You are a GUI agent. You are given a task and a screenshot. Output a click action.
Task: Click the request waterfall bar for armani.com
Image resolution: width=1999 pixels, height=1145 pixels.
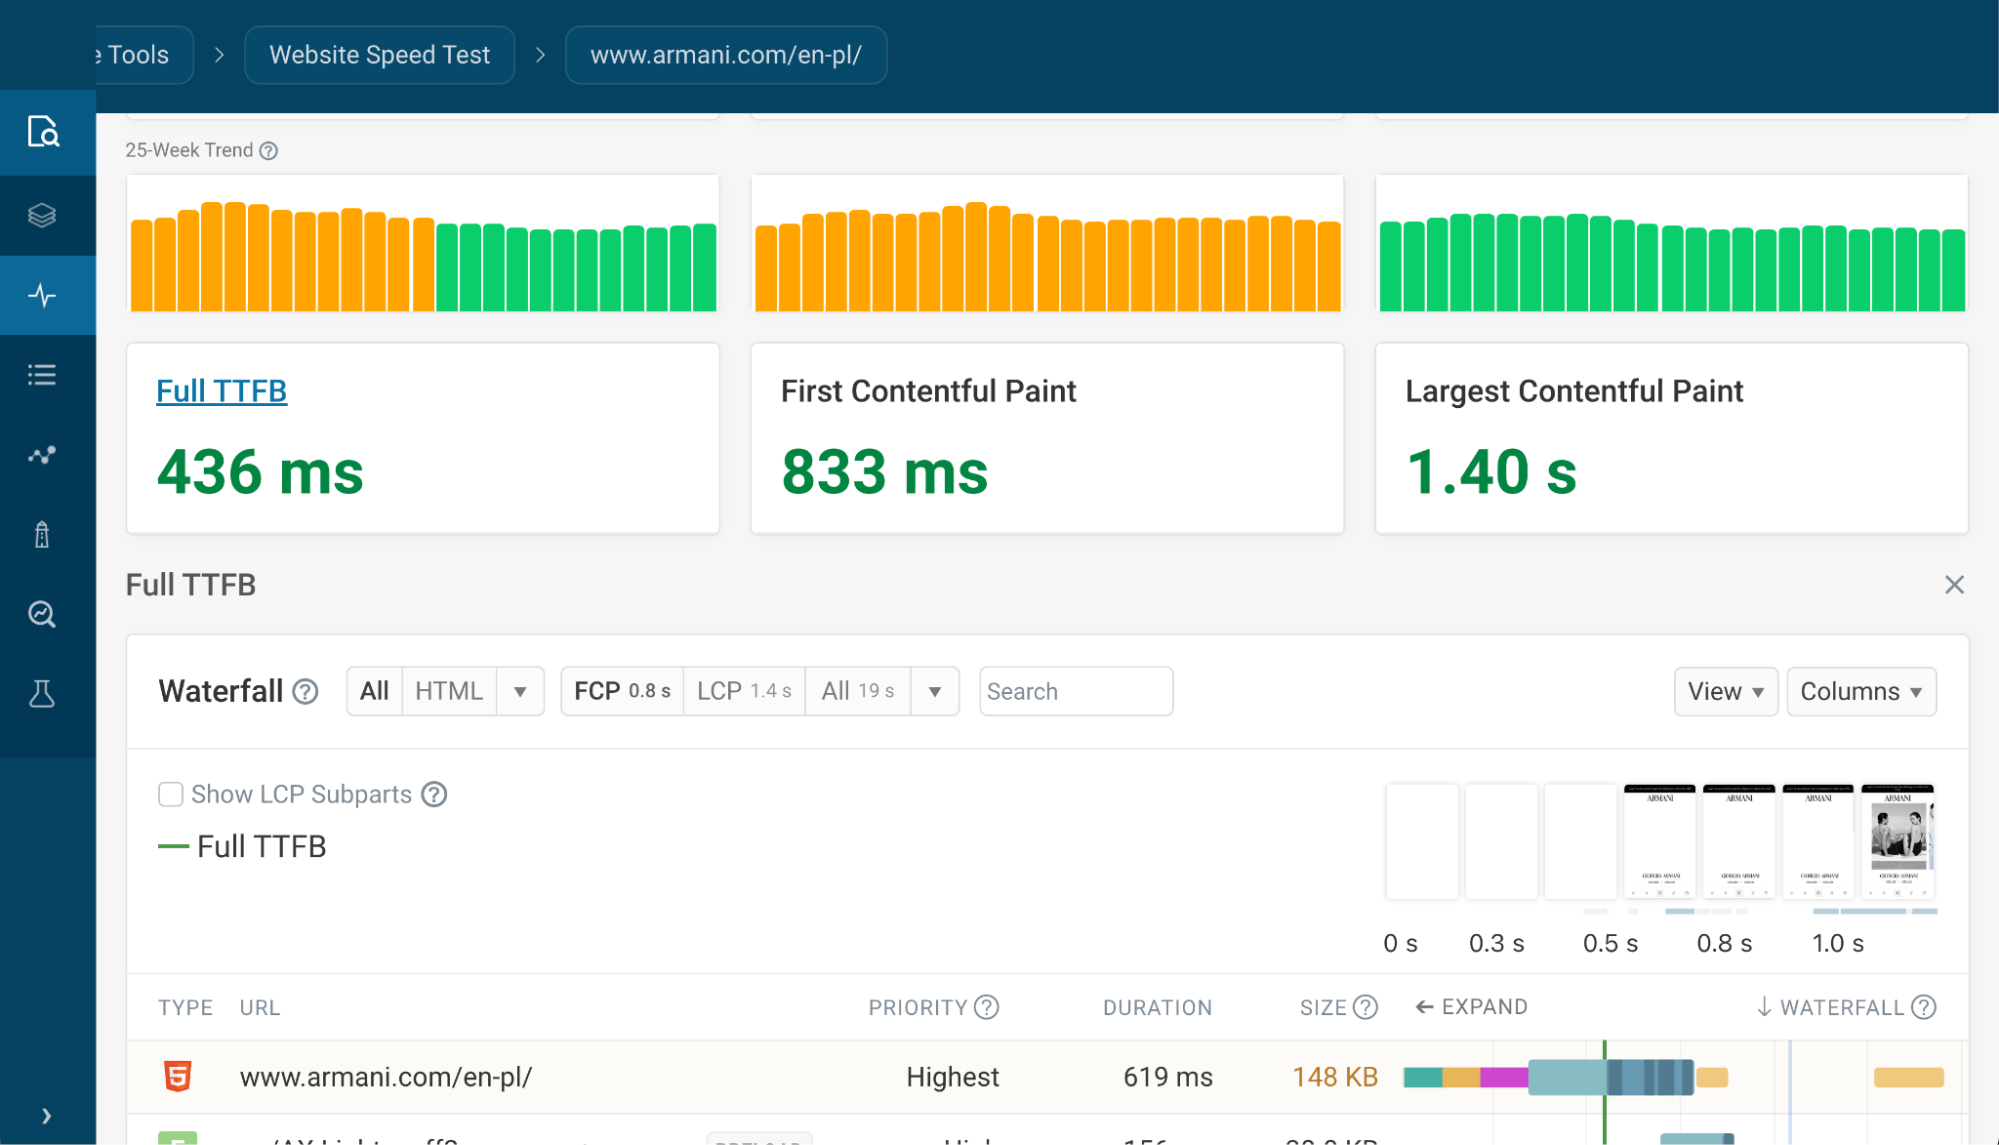1566,1077
